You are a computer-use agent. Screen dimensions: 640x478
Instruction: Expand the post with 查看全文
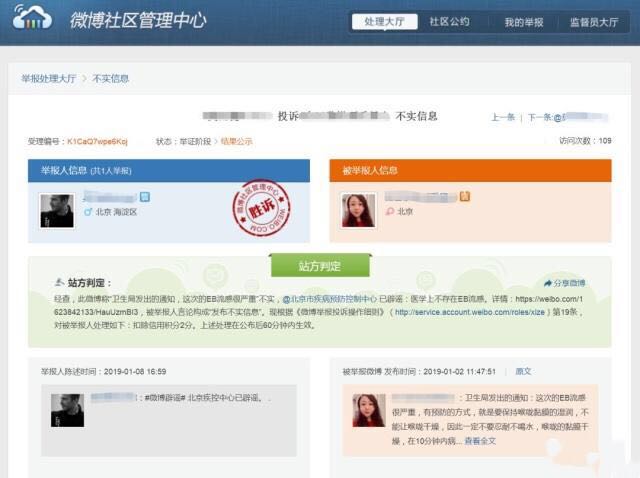480,441
